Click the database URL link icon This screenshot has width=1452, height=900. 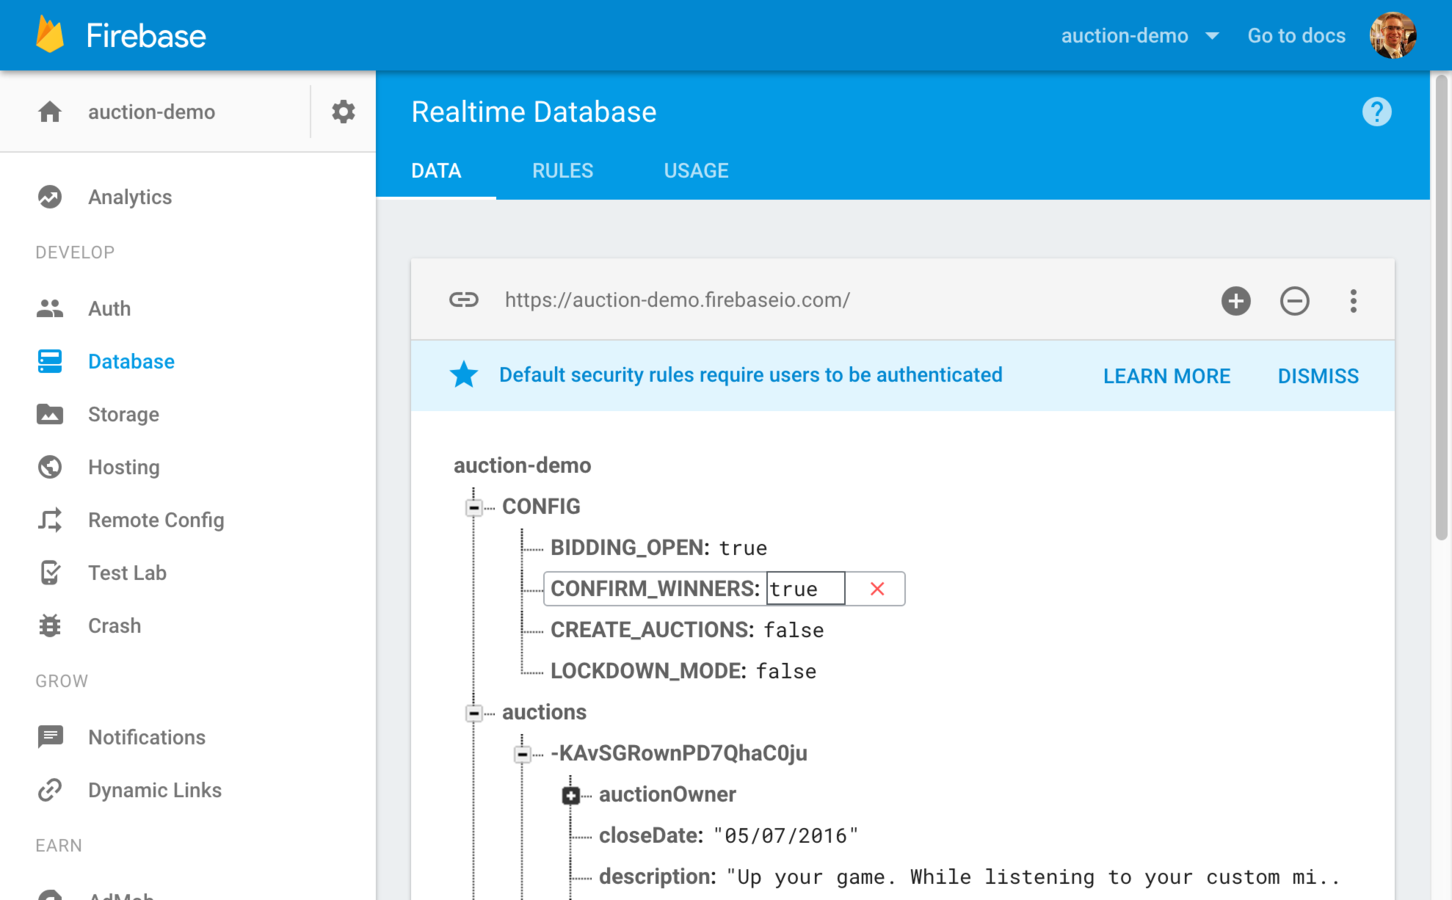464,300
